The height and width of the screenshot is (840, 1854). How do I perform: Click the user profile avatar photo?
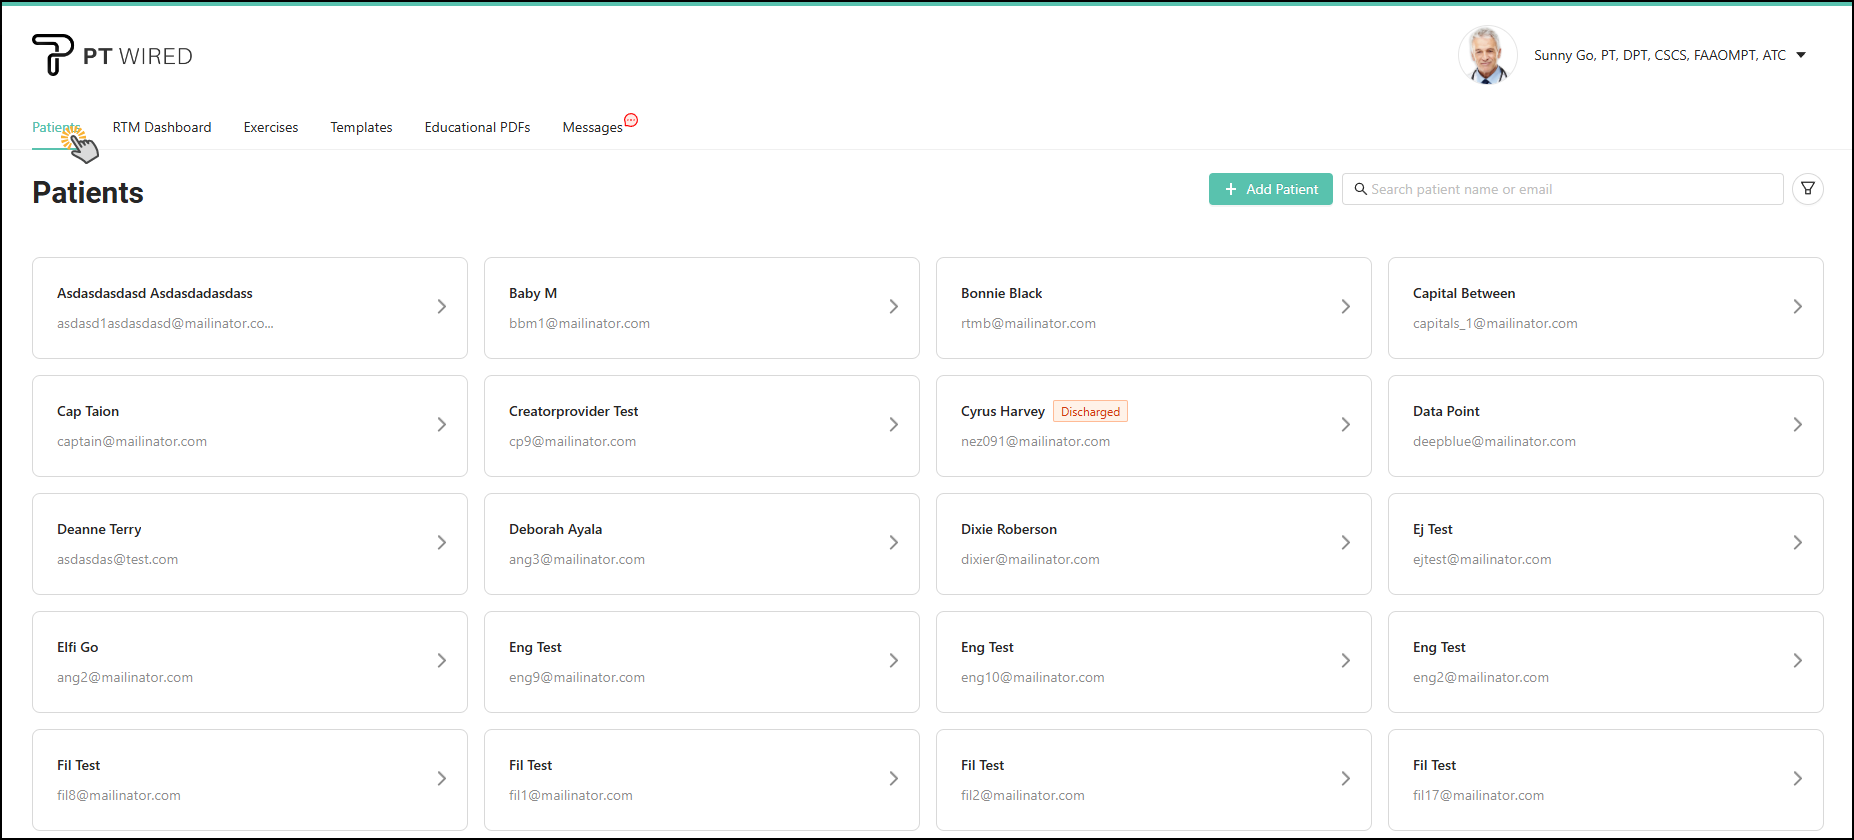tap(1487, 55)
